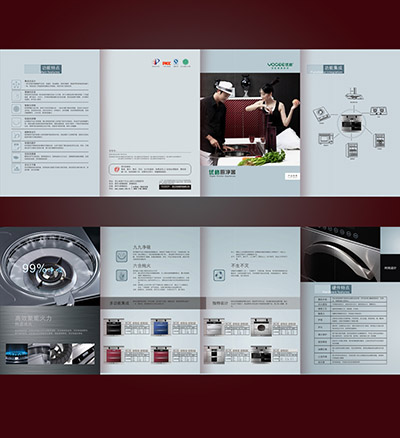Click the round mesh filter feature icon
The height and width of the screenshot is (438, 400).
click(16, 109)
